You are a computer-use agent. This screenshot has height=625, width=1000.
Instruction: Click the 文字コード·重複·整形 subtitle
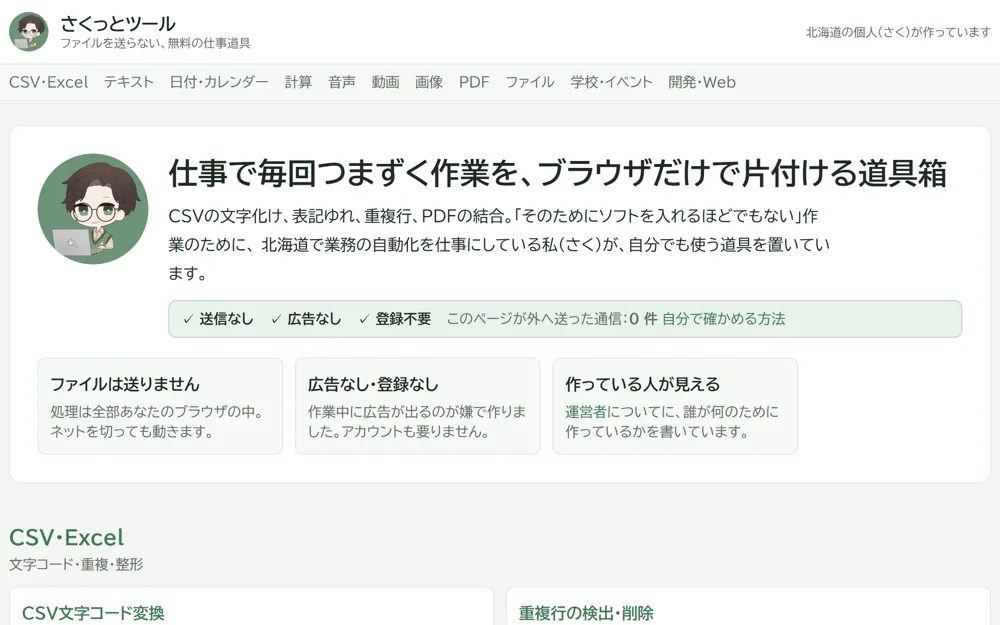pyautogui.click(x=76, y=564)
